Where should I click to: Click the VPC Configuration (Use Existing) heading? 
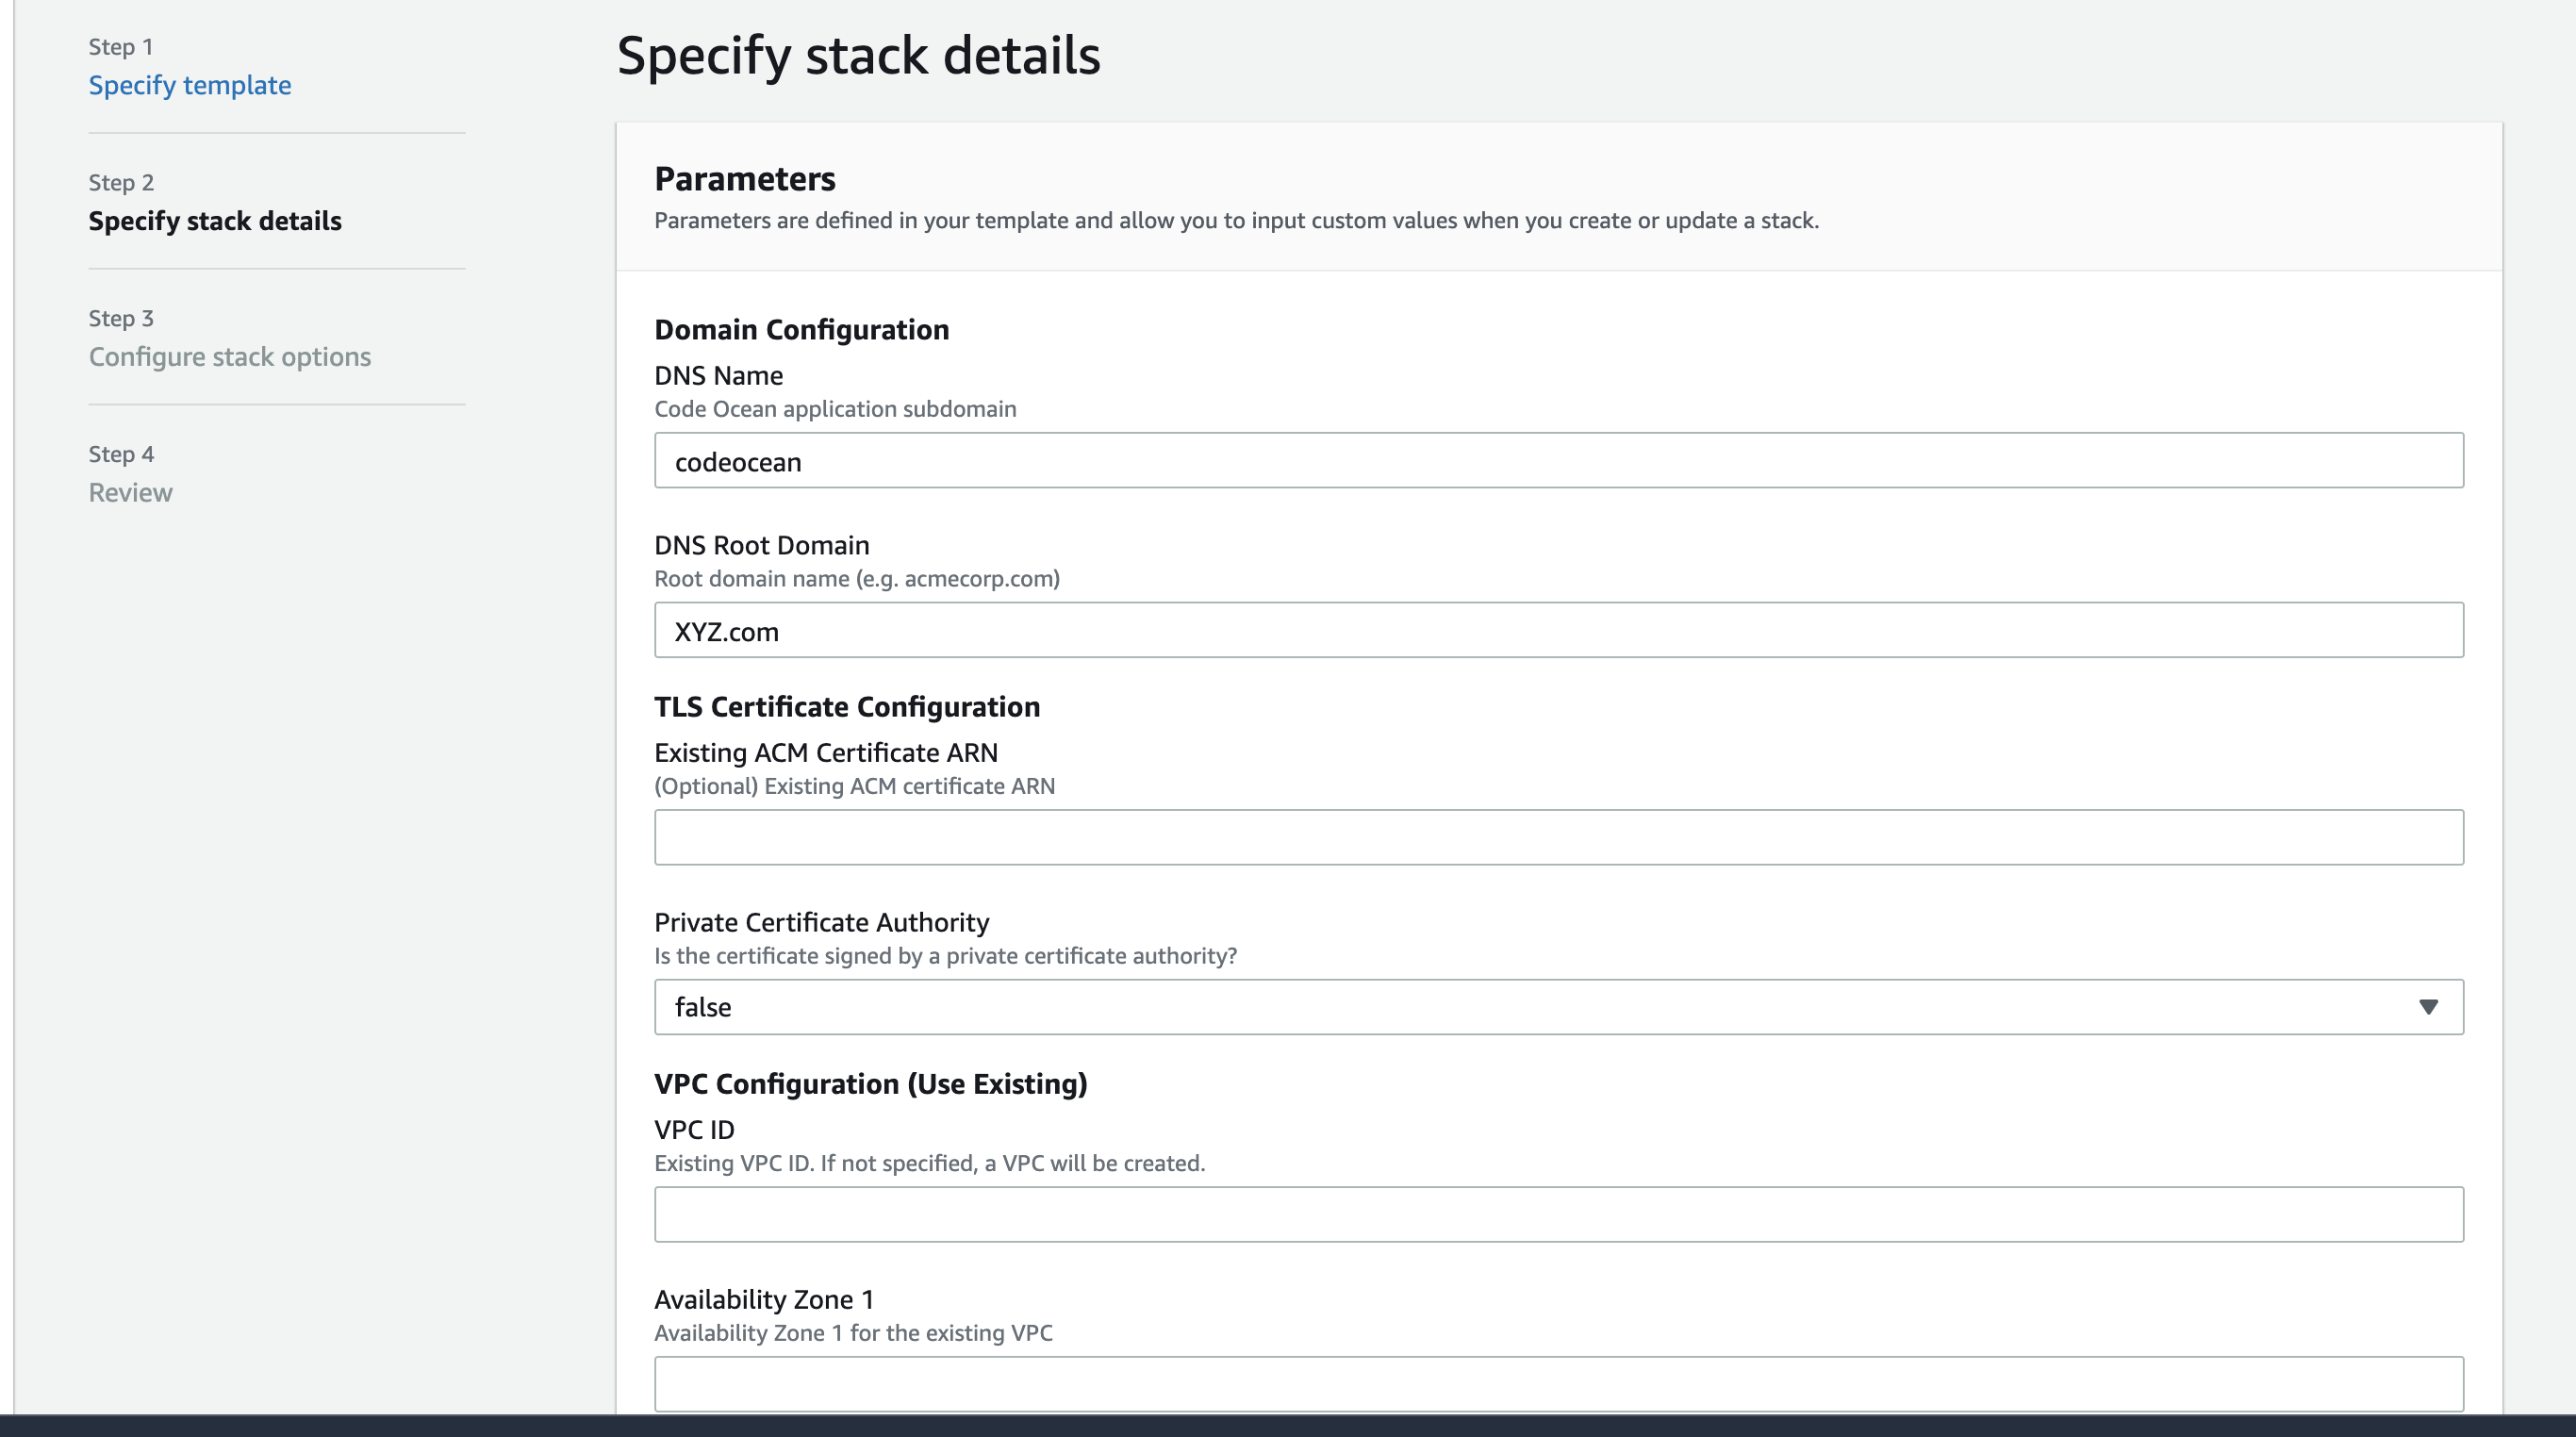coord(871,1082)
